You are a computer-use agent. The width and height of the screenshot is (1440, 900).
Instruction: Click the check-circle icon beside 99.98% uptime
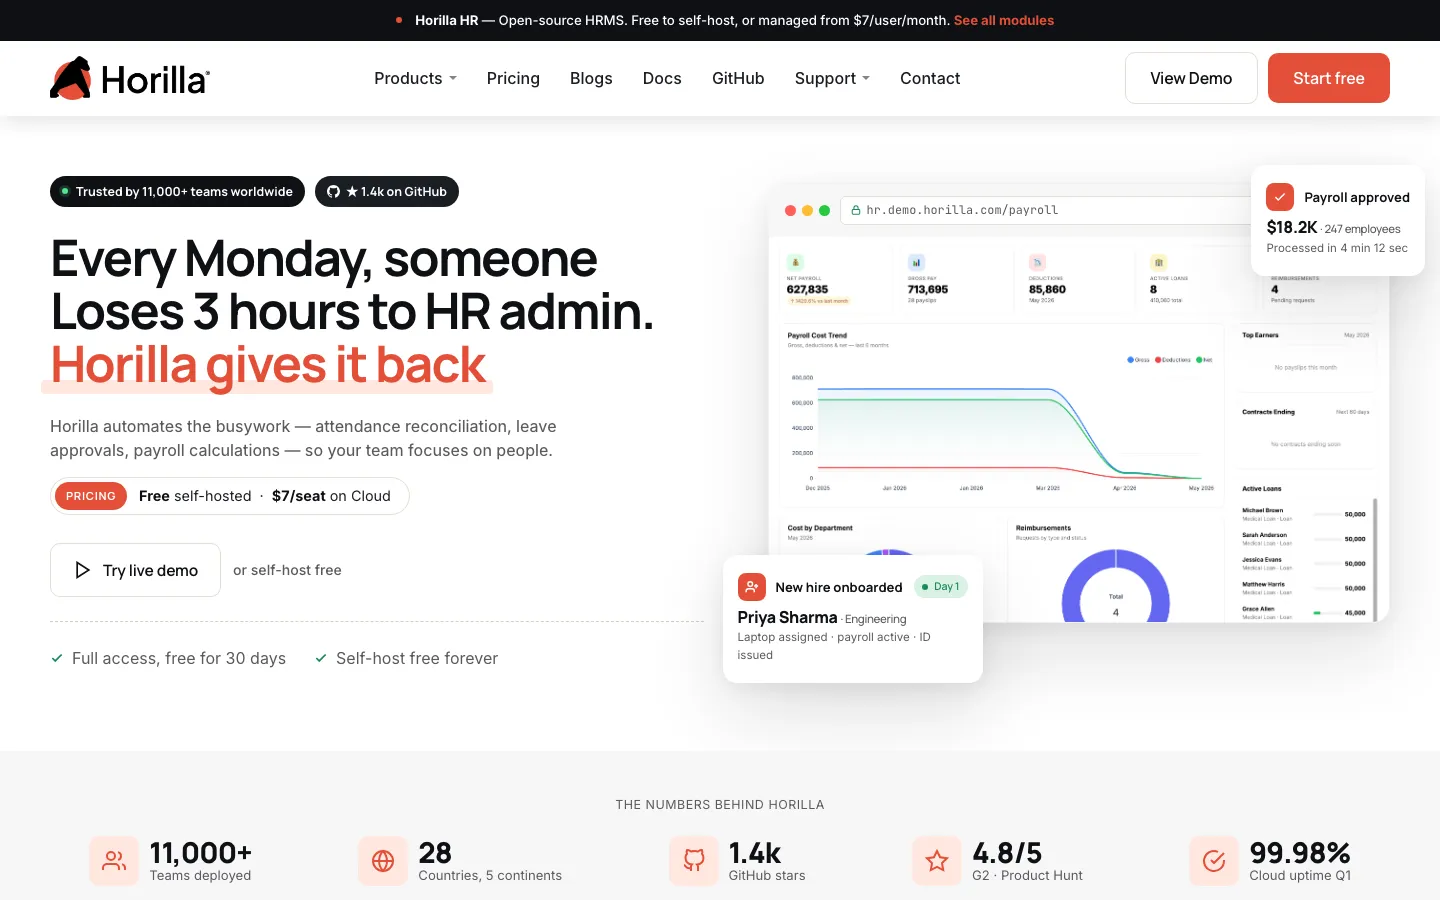[x=1214, y=861]
